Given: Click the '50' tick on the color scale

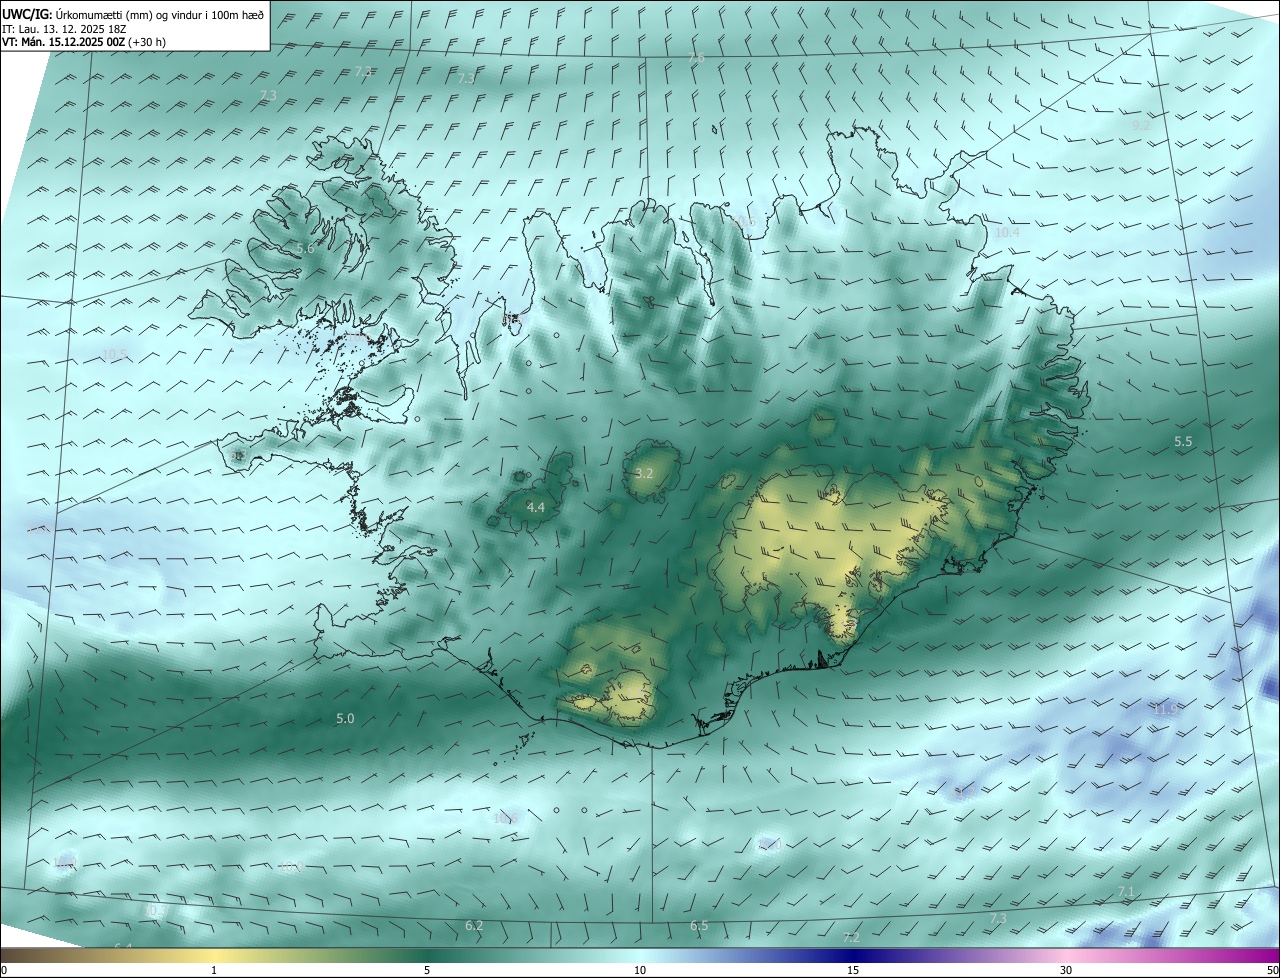Looking at the screenshot, I should (x=1272, y=971).
